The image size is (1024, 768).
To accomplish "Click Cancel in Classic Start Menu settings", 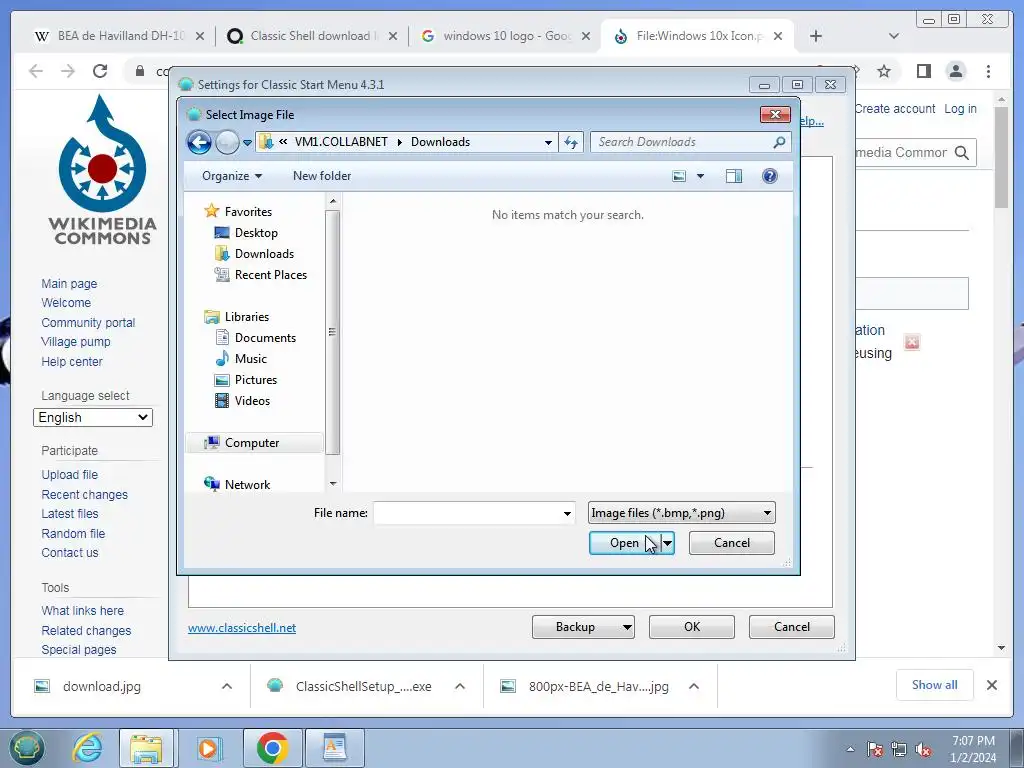I will (x=792, y=627).
